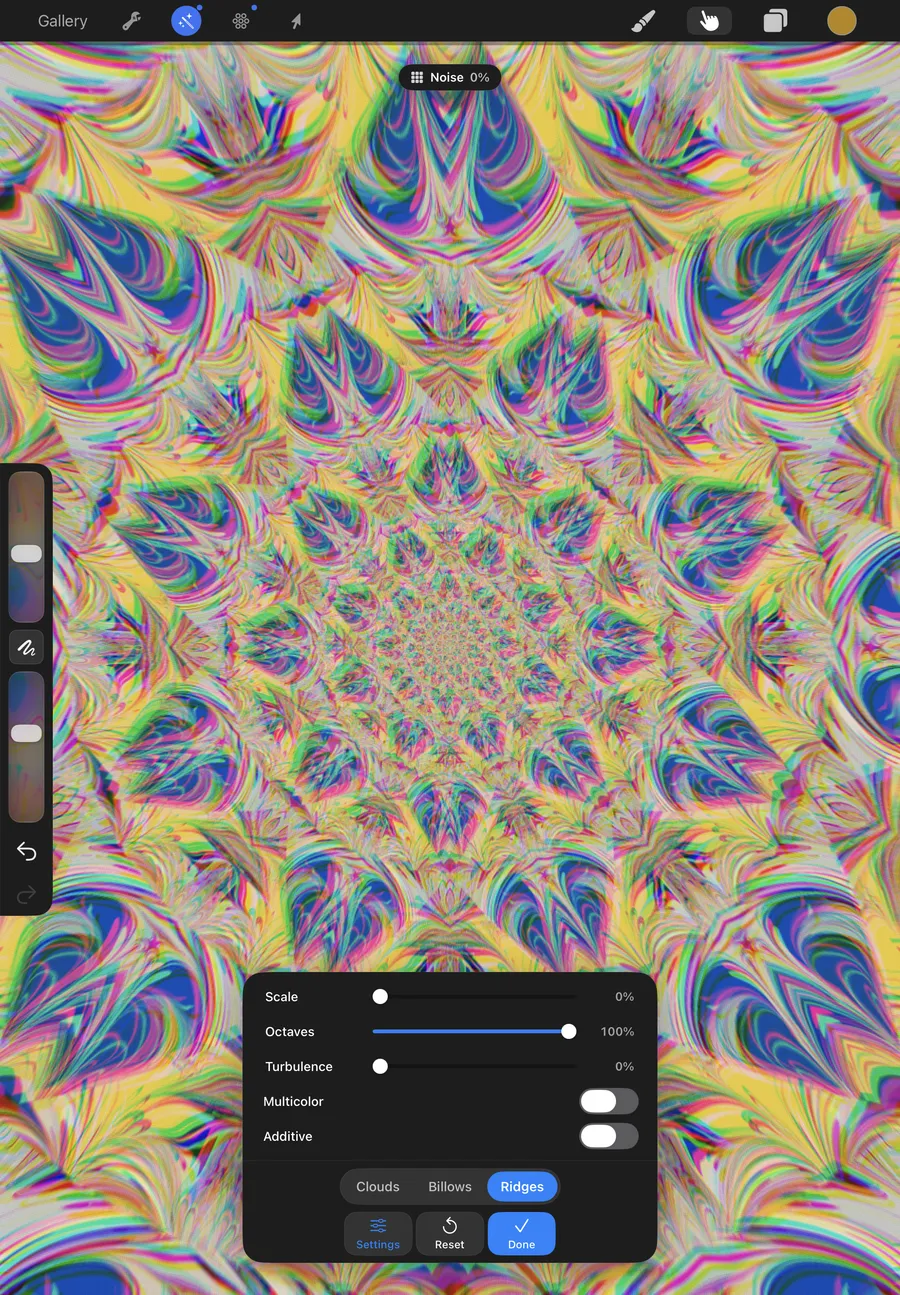
Task: Click the Turbulence 0% value
Action: [624, 1067]
